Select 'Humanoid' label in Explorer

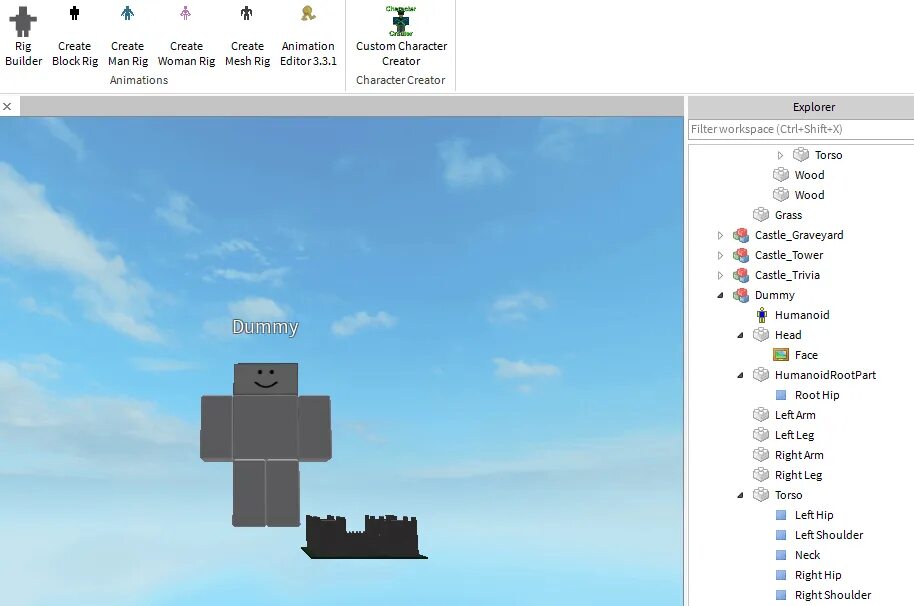point(802,315)
